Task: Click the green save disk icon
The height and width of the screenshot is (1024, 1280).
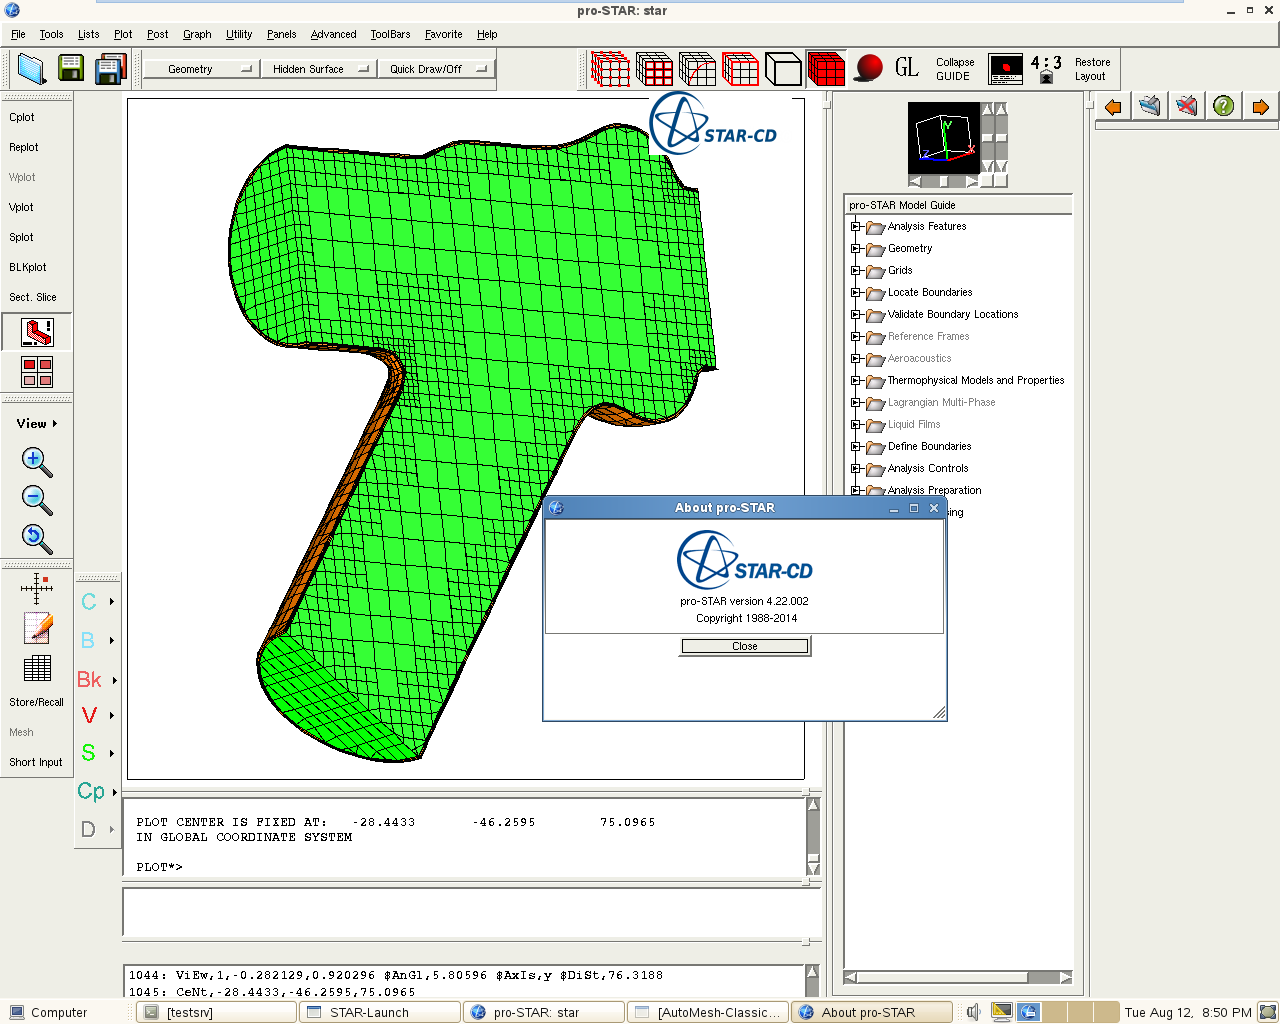Action: click(71, 69)
